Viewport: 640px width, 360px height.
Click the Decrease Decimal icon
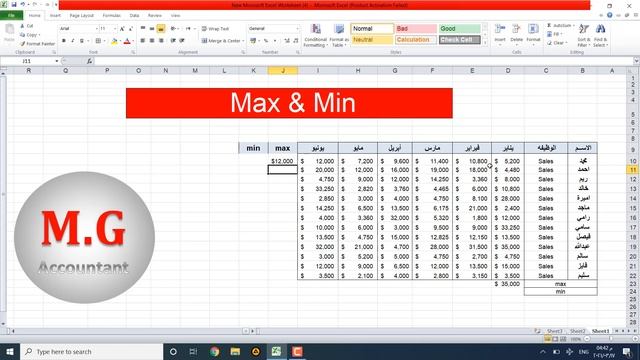[296, 41]
